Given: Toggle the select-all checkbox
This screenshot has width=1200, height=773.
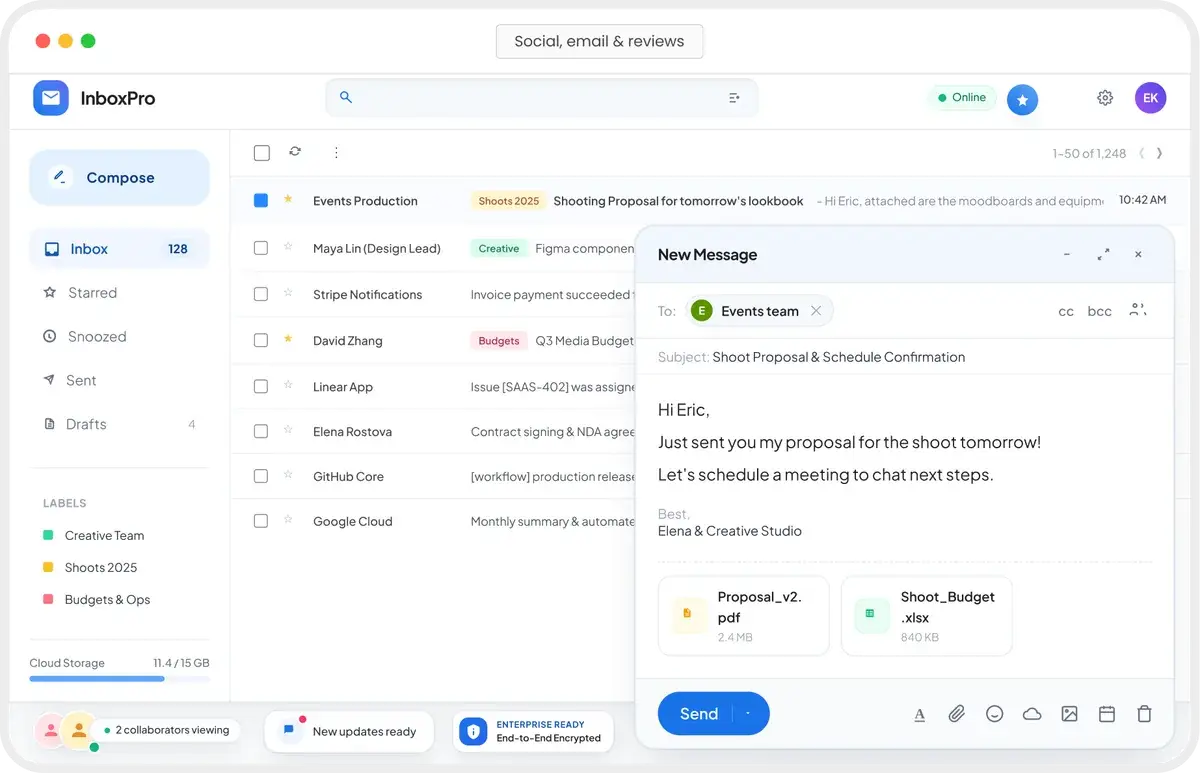Looking at the screenshot, I should click(x=262, y=153).
